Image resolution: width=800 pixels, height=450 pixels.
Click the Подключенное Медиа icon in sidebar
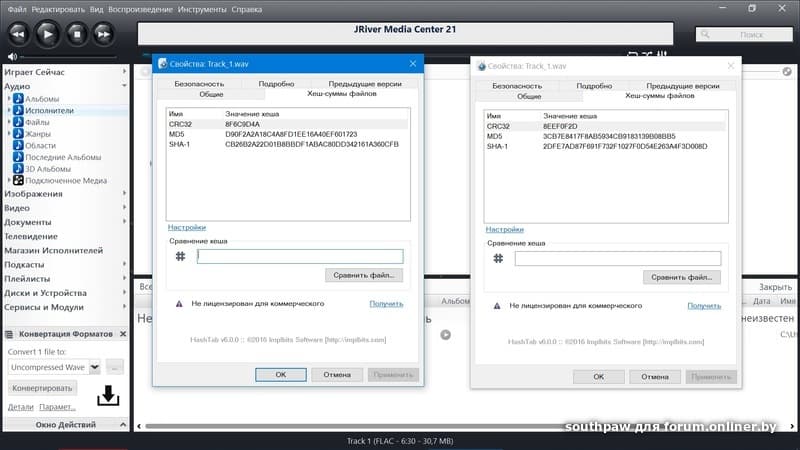tap(18, 180)
